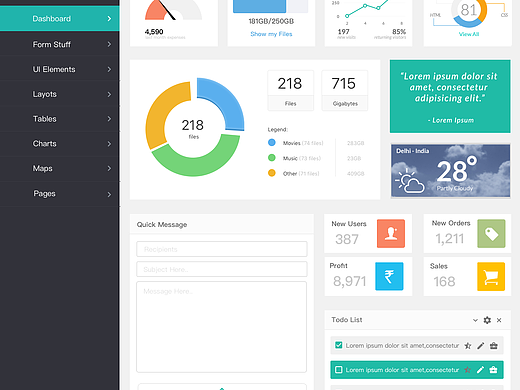Viewport: 520px width, 390px height.
Task: Expand the Pages chevron
Action: pos(109,194)
